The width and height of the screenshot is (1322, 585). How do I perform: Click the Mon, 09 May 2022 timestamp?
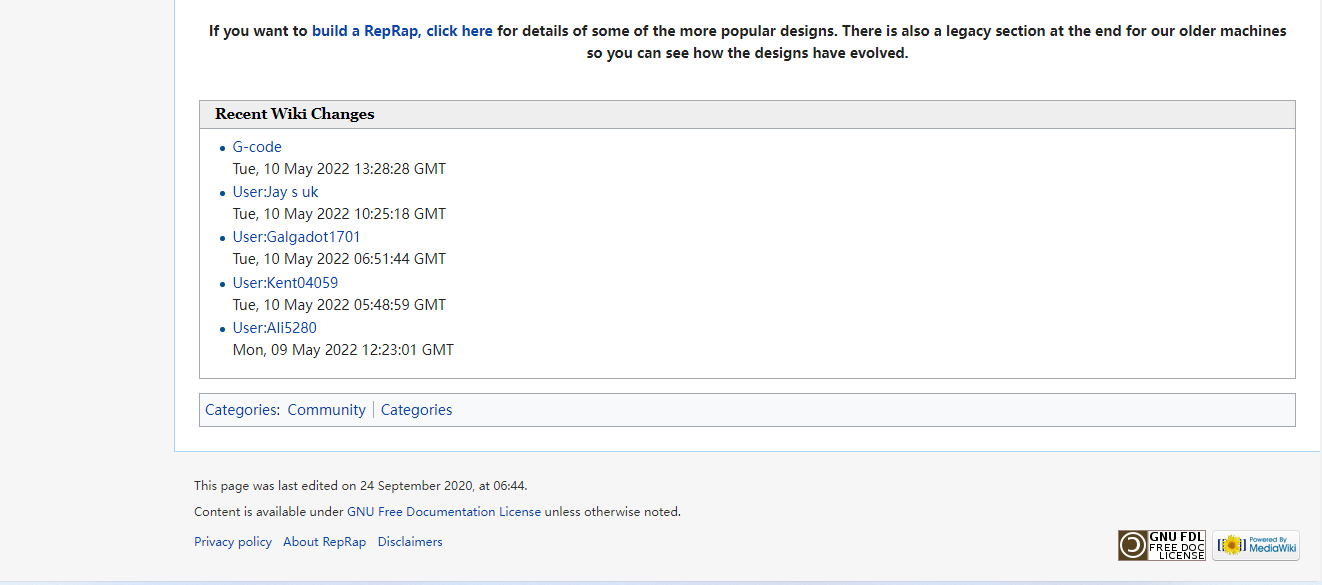[x=343, y=350]
